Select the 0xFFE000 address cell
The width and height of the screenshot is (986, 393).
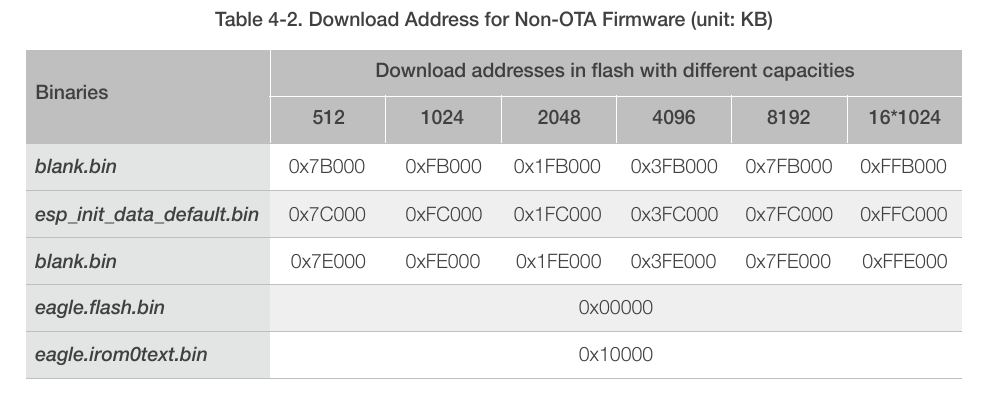click(x=904, y=262)
